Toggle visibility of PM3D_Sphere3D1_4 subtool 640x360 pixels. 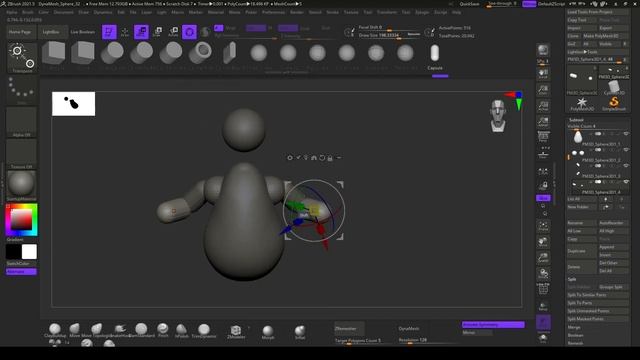coord(626,182)
